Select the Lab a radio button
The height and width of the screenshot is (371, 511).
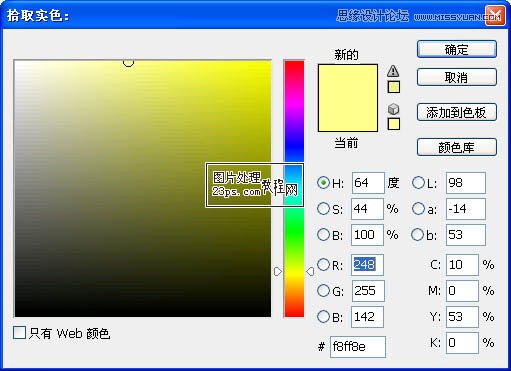pyautogui.click(x=418, y=209)
